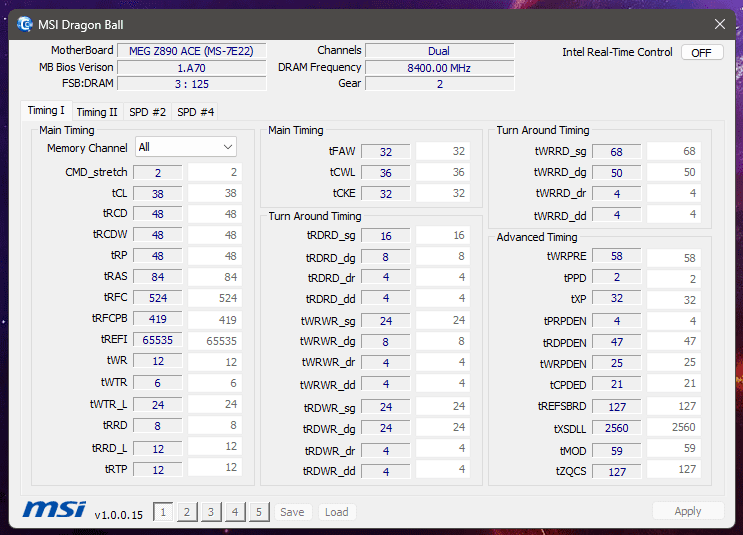Select profile slot 4 button
The height and width of the screenshot is (535, 743).
pos(235,512)
